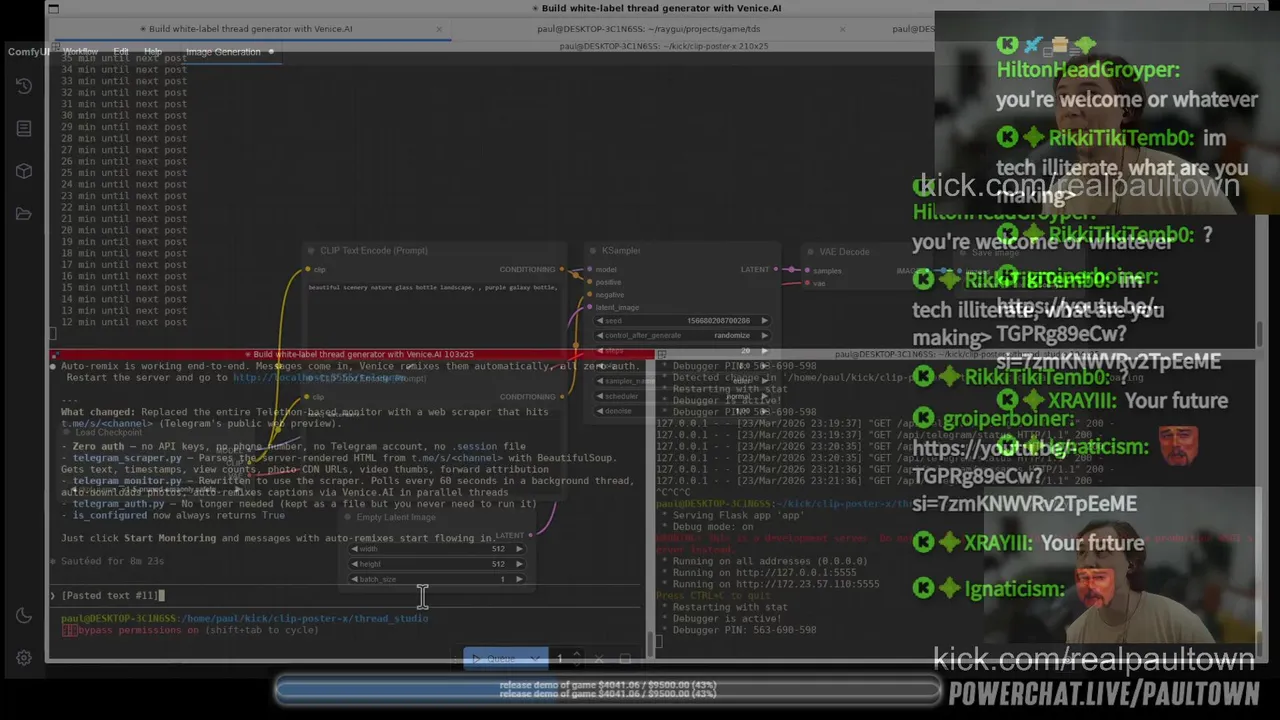Decrease the KSampler seed with its left arrow
The image size is (1280, 720).
click(598, 321)
